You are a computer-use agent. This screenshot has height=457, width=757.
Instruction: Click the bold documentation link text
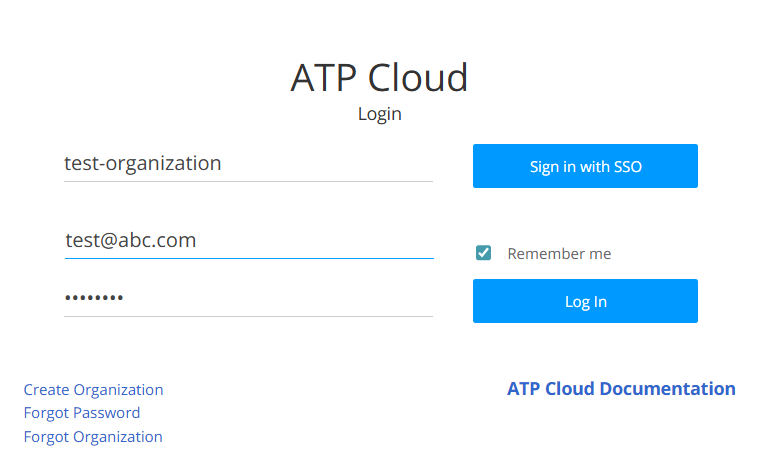[x=621, y=389]
